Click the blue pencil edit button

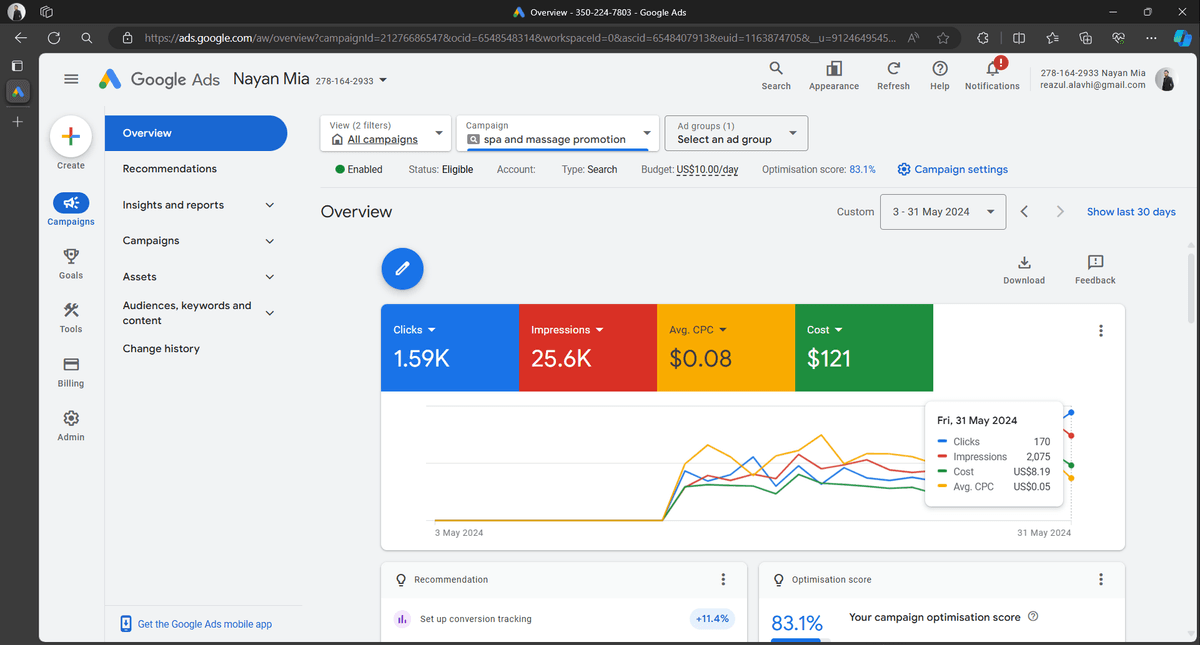point(402,269)
